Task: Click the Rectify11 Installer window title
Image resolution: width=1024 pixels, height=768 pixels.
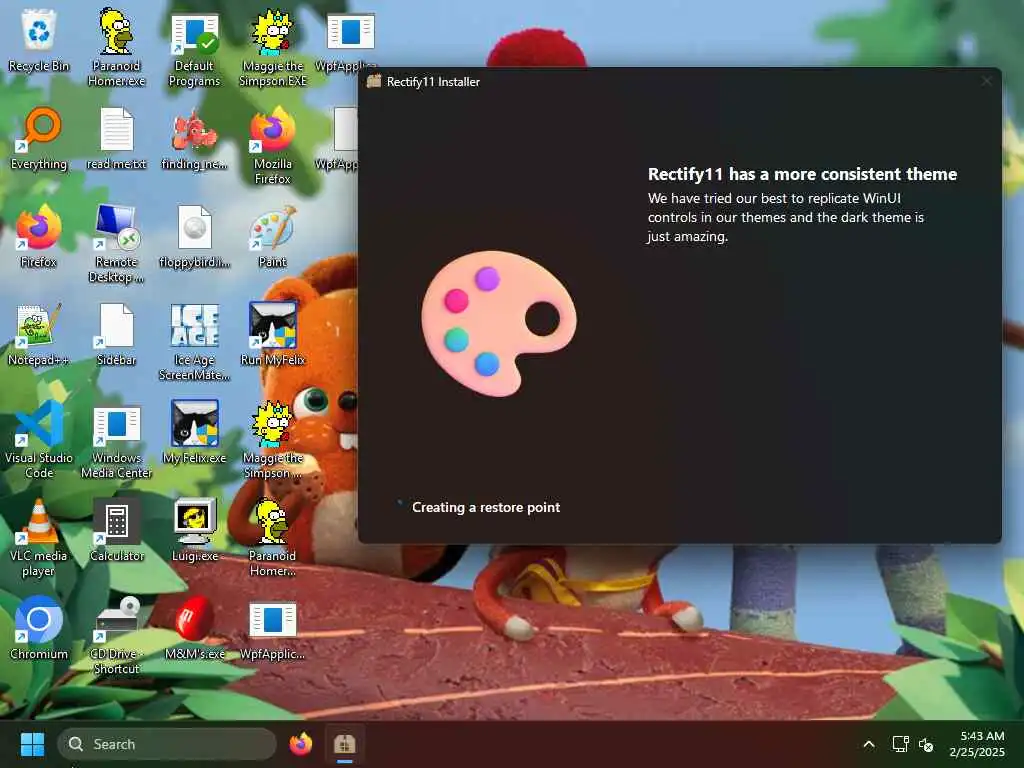Action: (x=433, y=82)
